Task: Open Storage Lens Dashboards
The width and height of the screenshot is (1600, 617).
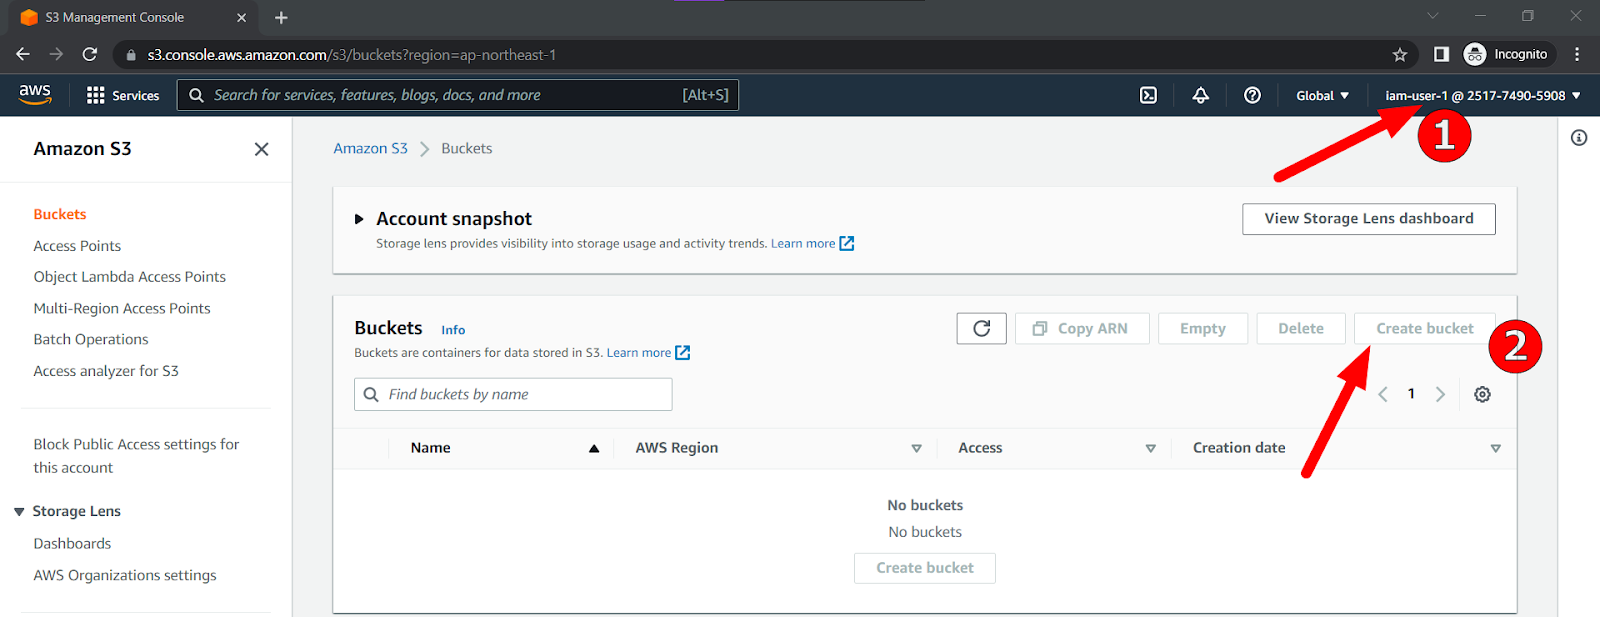Action: (x=72, y=543)
